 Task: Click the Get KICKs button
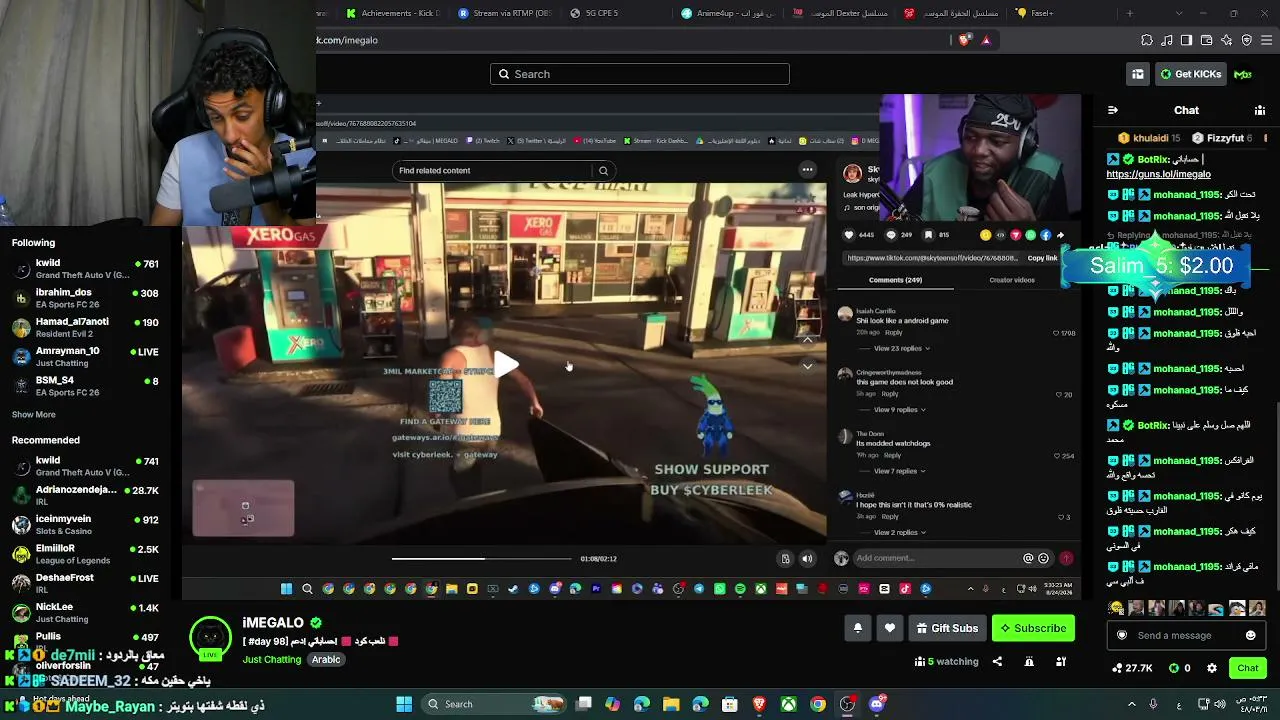pos(1190,74)
